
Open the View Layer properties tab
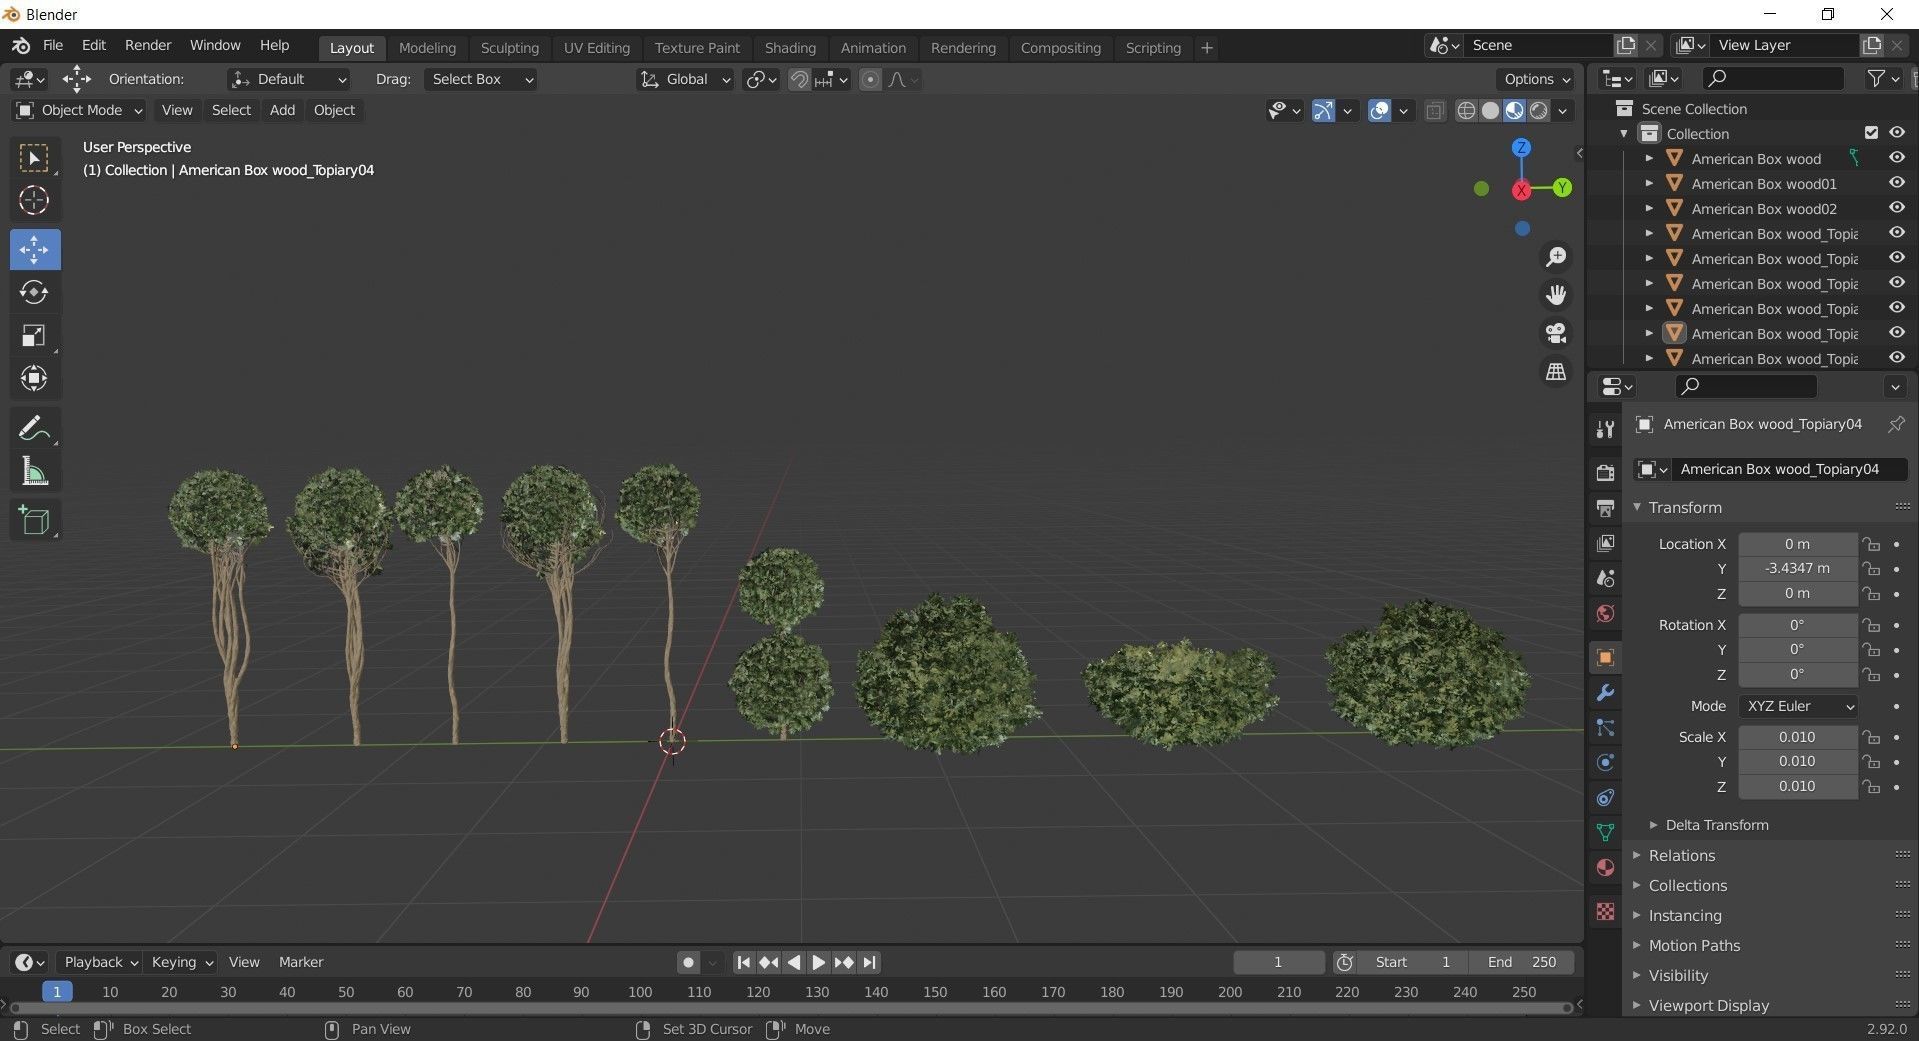(x=1605, y=543)
